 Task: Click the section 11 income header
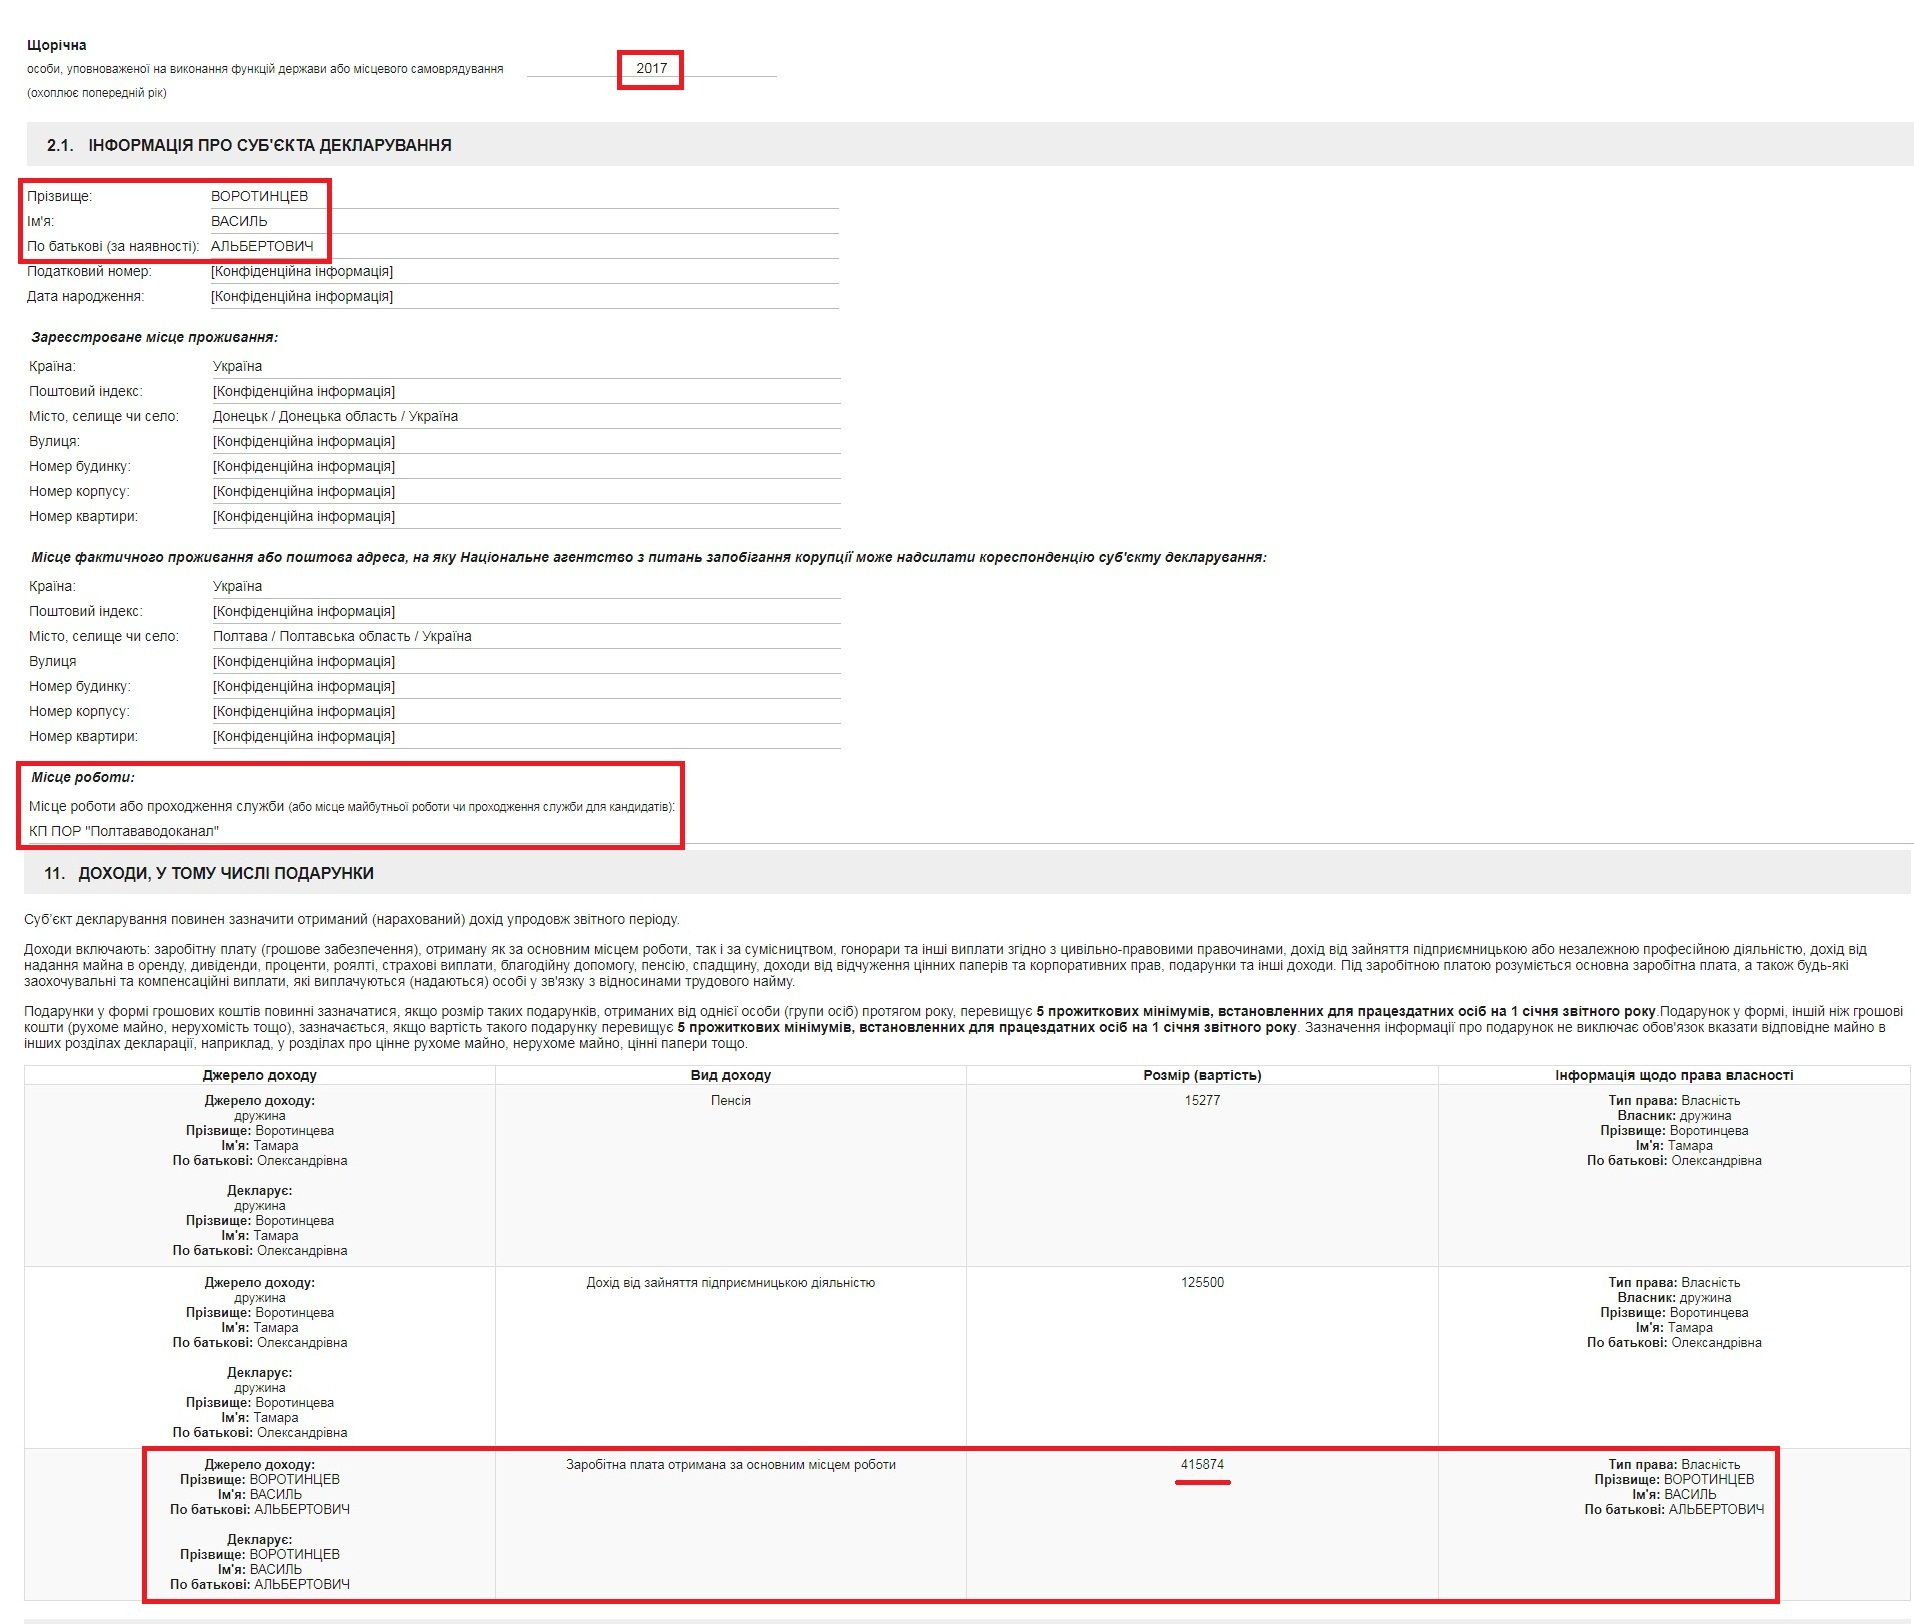[209, 873]
